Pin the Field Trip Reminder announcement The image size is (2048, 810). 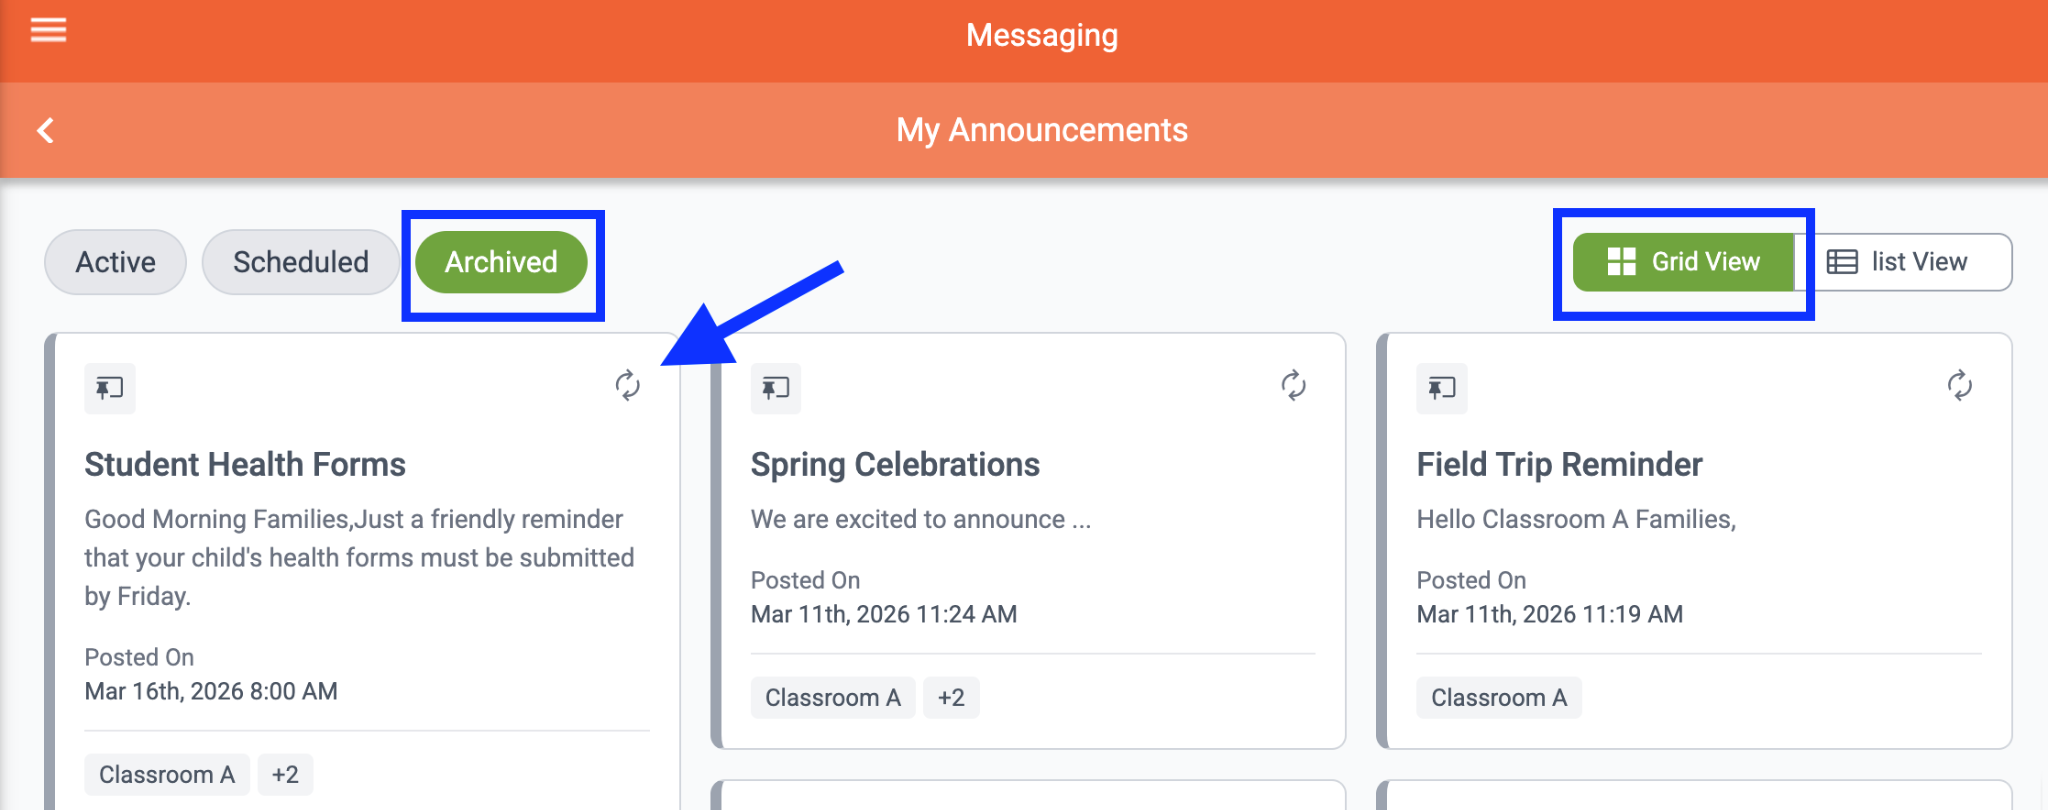pos(1441,388)
